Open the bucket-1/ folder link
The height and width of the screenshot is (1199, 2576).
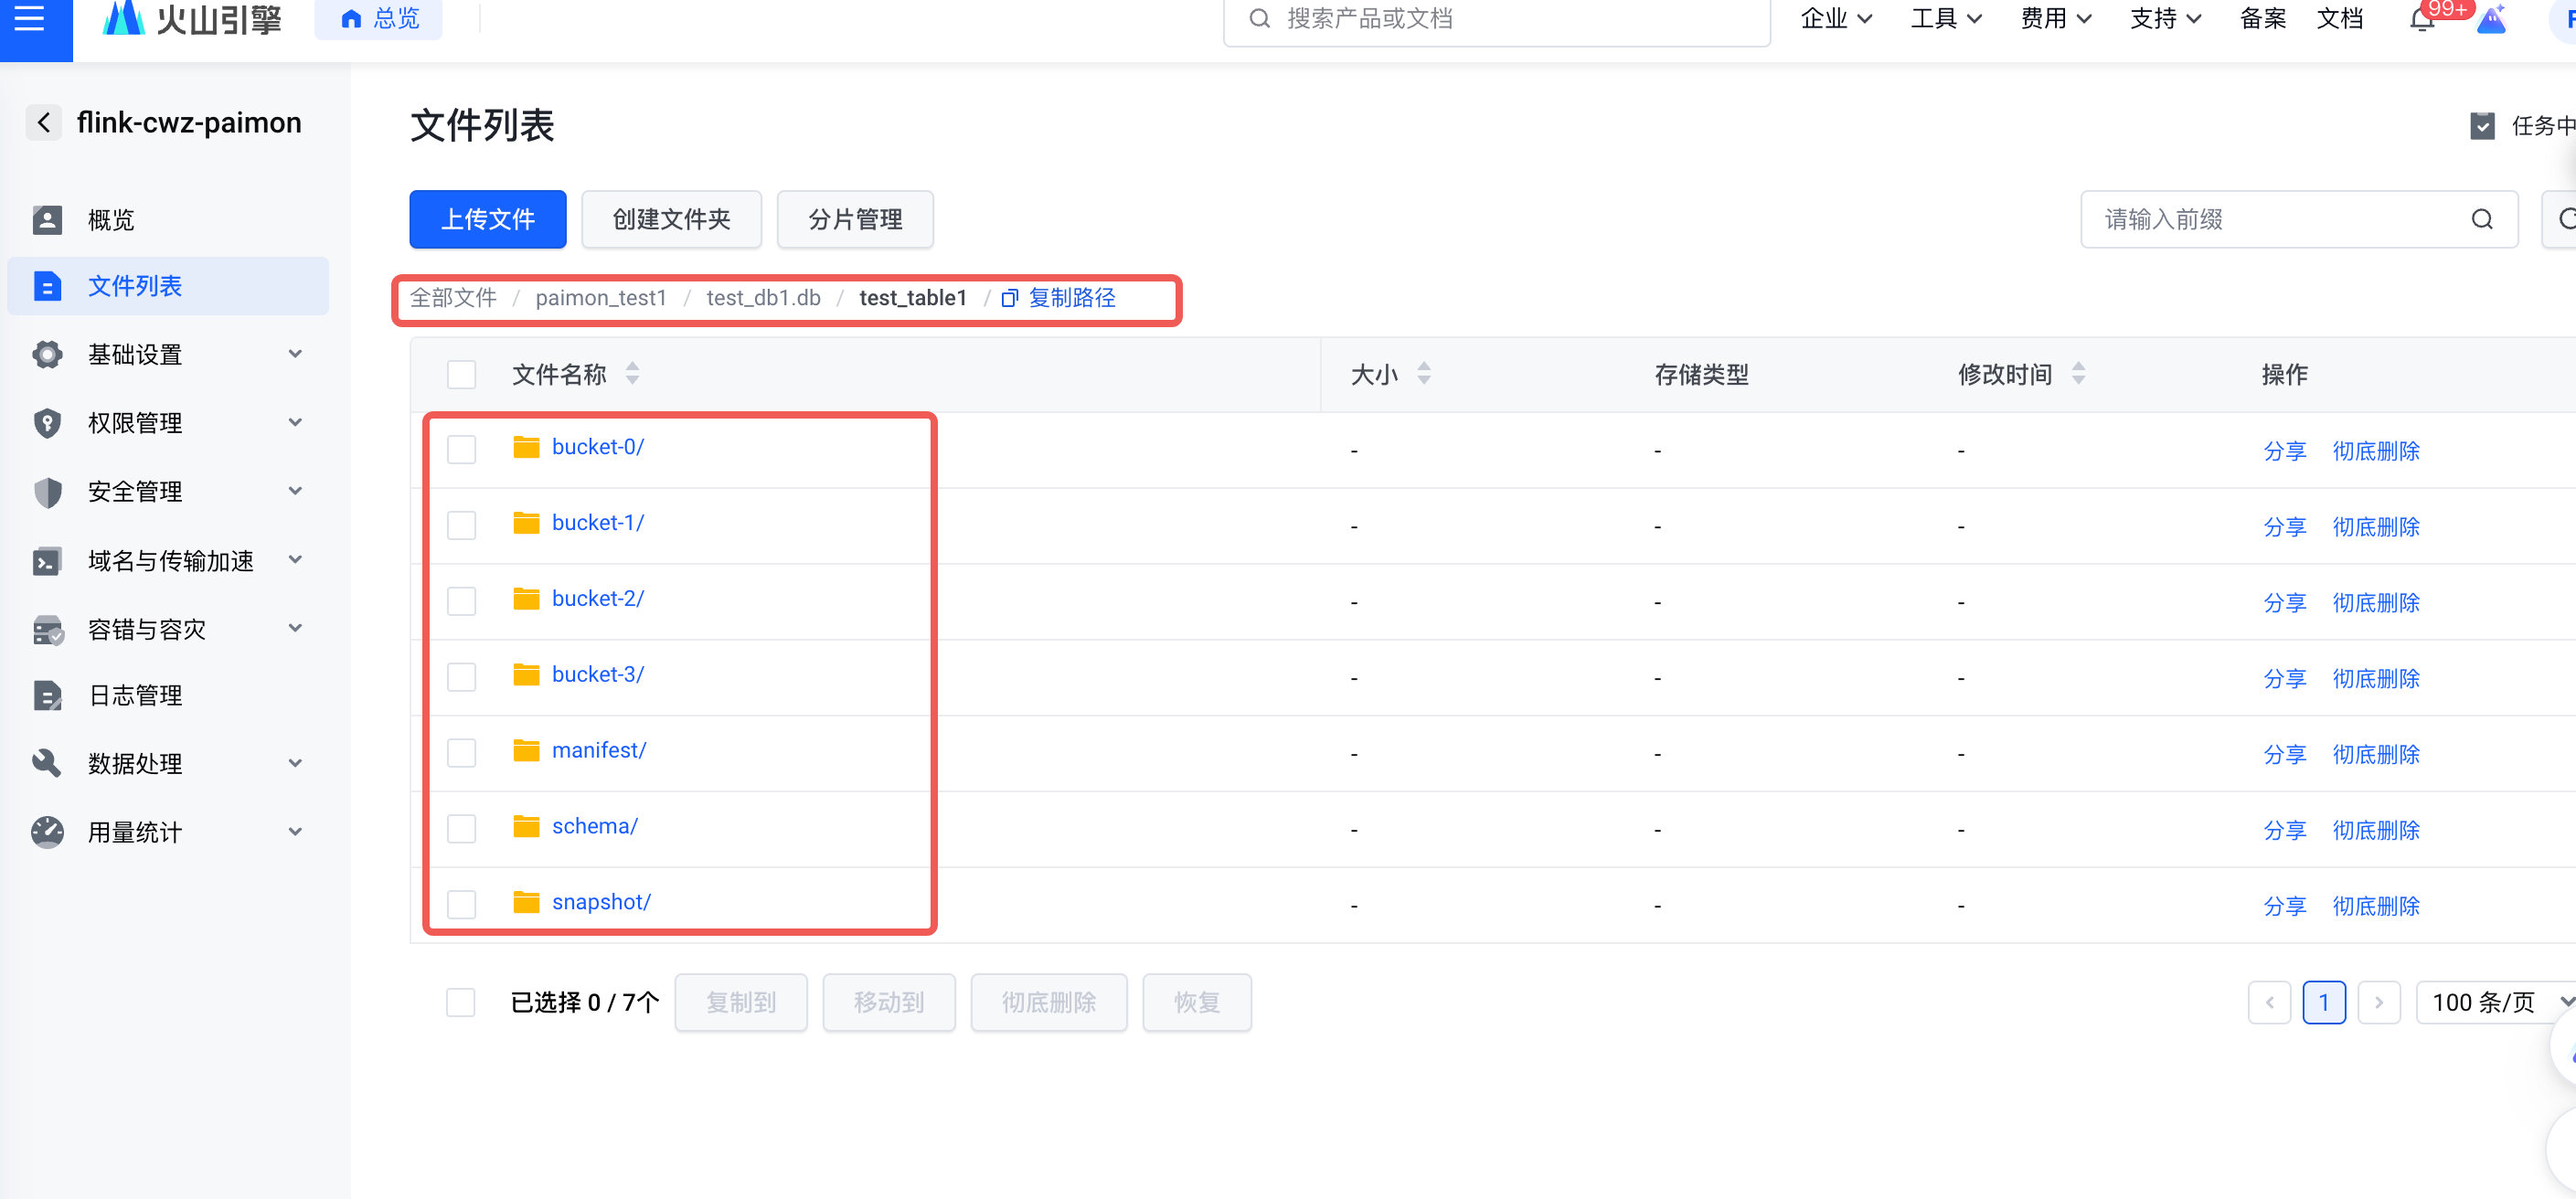point(598,523)
